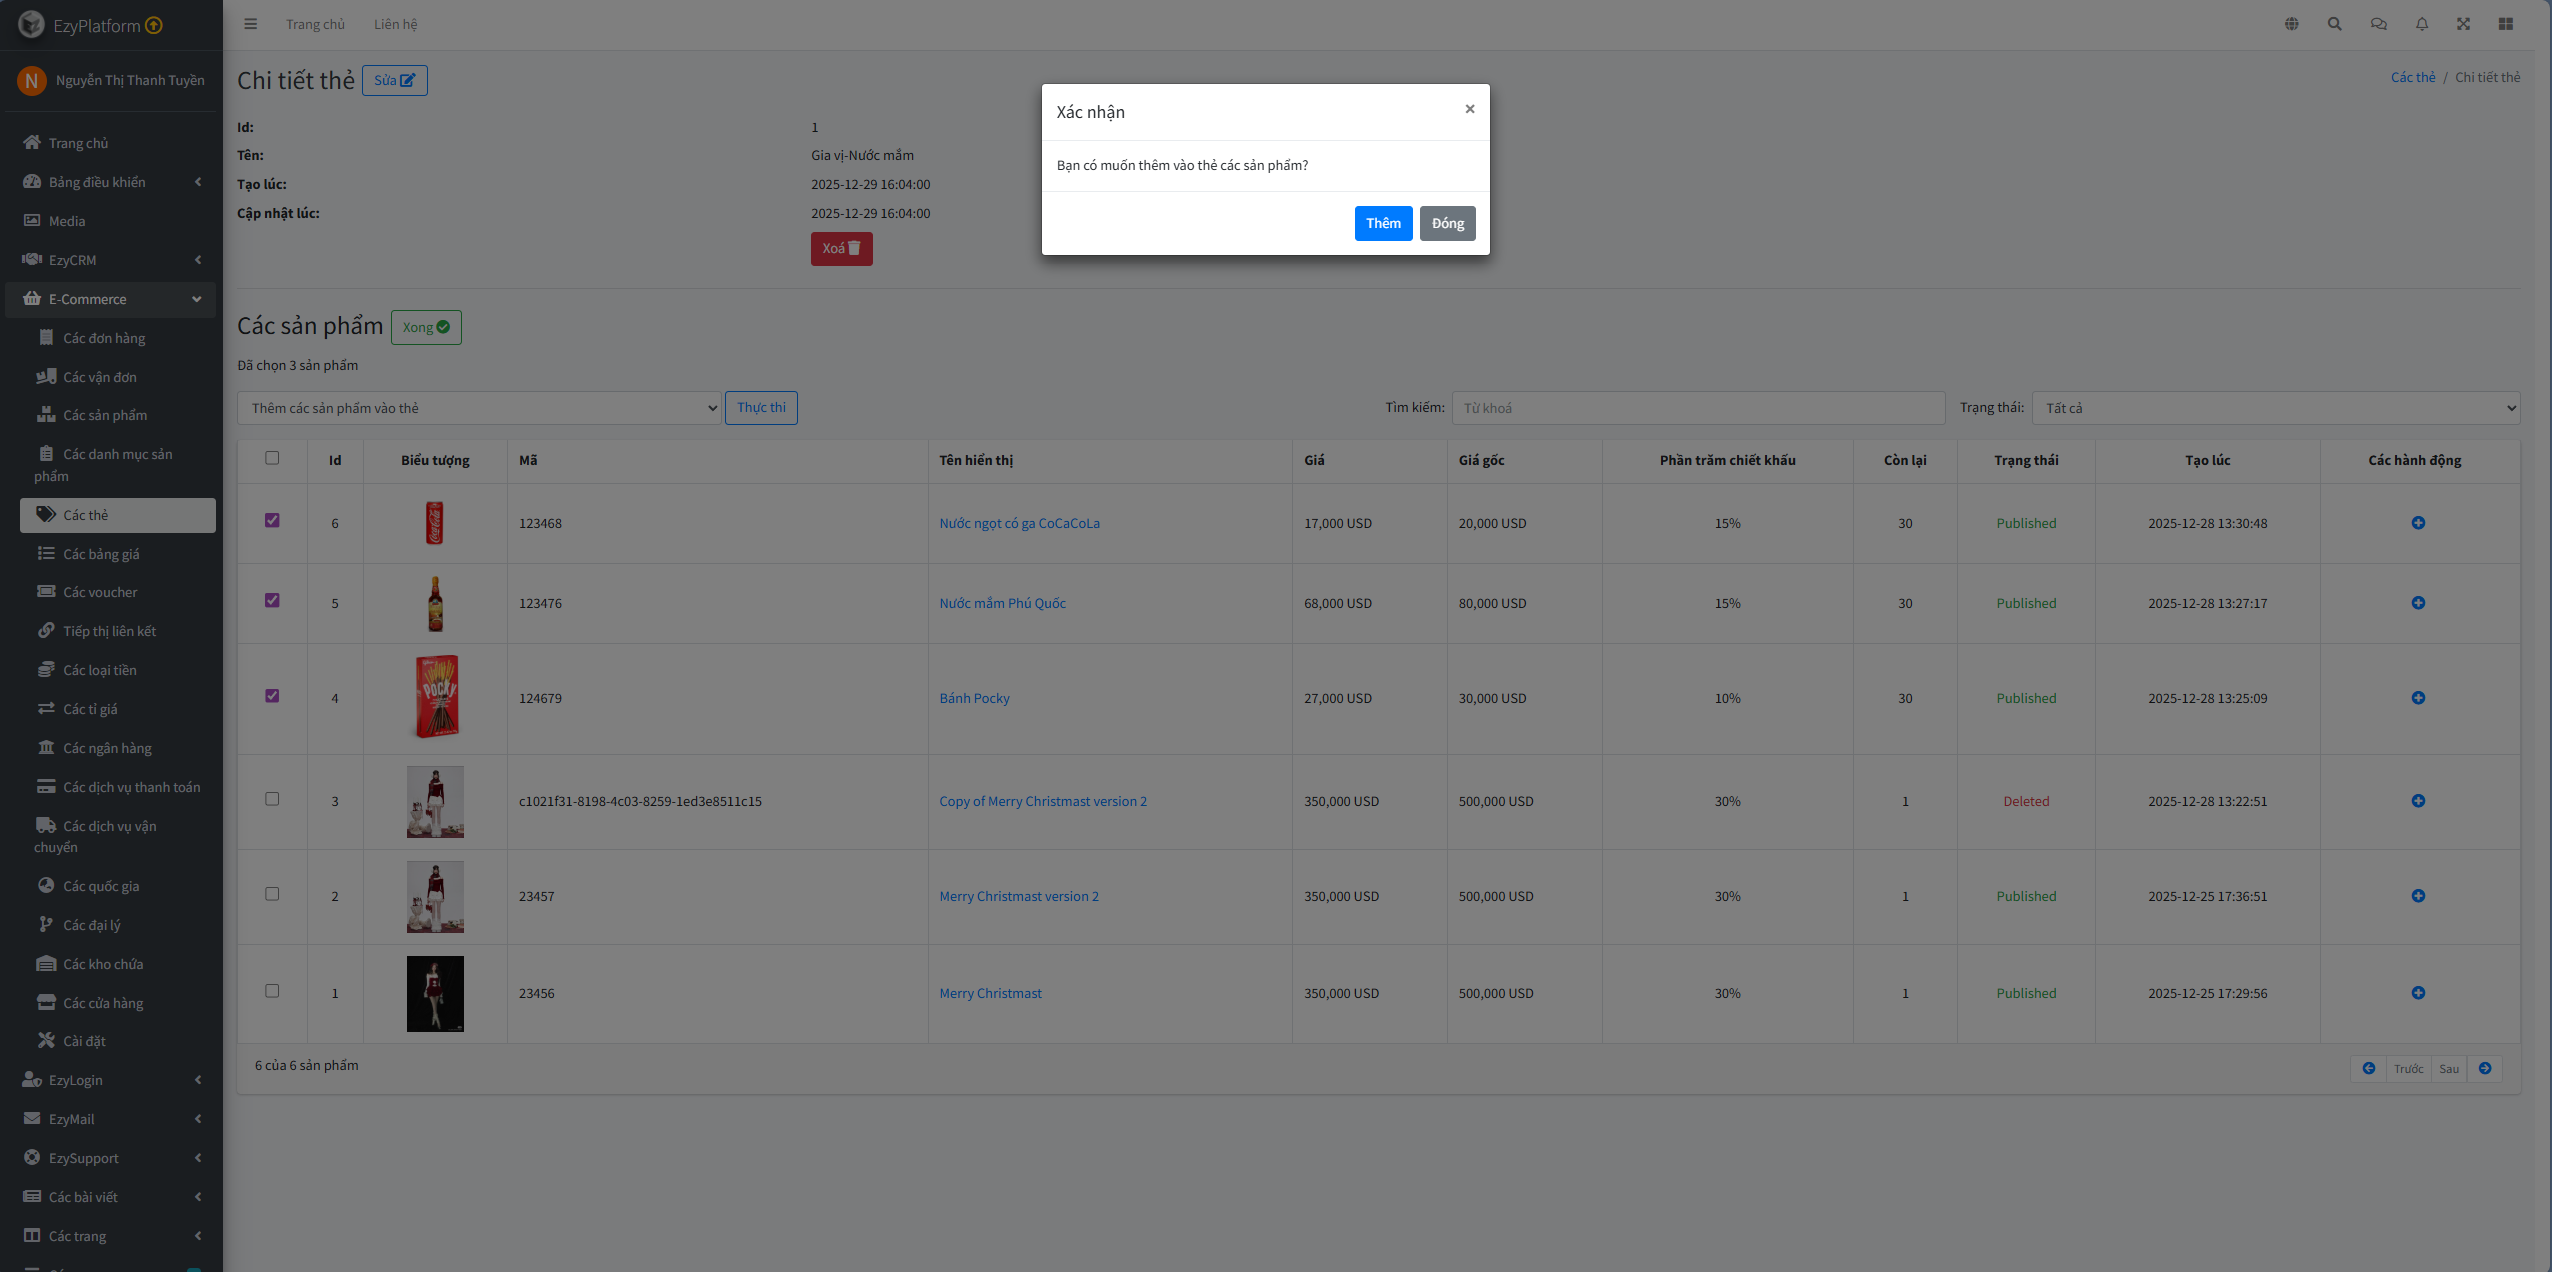
Task: Click the notifications bell icon
Action: pos(2421,24)
